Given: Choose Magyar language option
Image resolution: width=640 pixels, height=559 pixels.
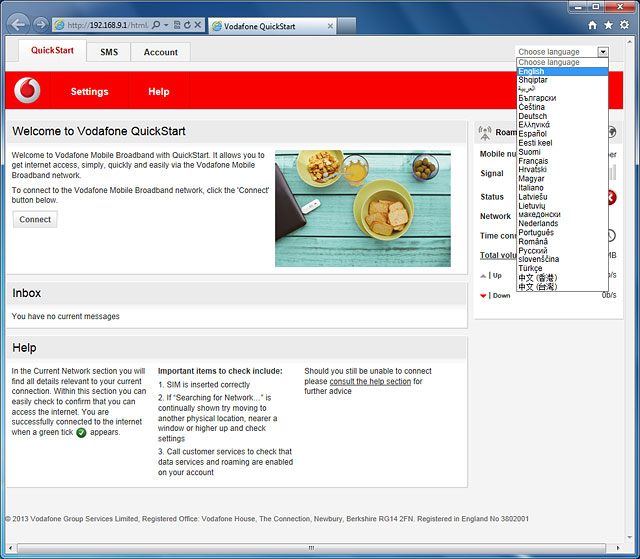Looking at the screenshot, I should pos(562,179).
